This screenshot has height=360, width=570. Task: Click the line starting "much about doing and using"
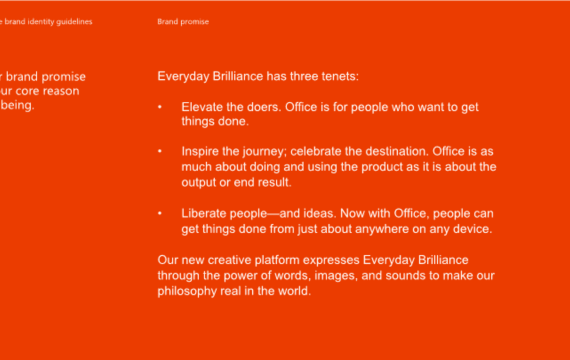tap(339, 167)
